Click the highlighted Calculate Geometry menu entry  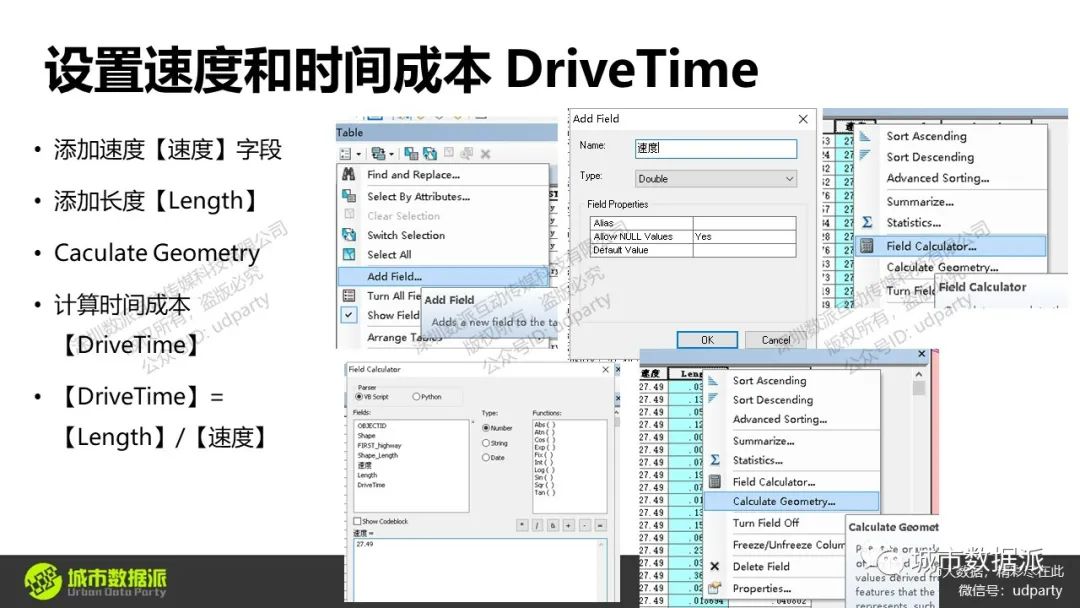pos(792,501)
